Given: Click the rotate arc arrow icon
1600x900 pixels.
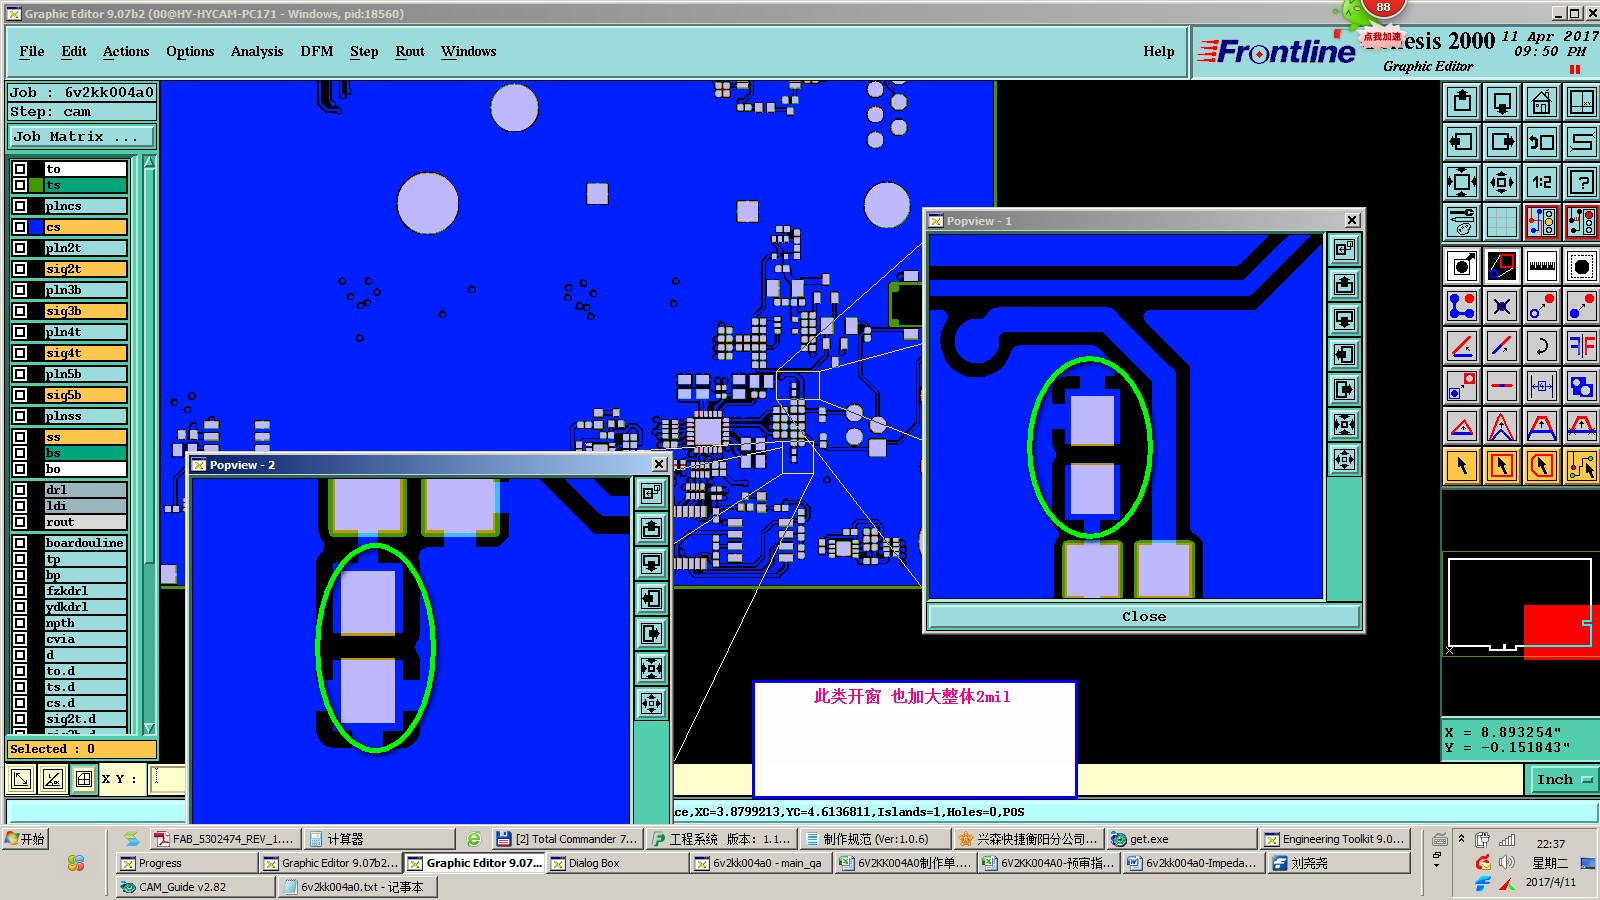Looking at the screenshot, I should point(1542,346).
